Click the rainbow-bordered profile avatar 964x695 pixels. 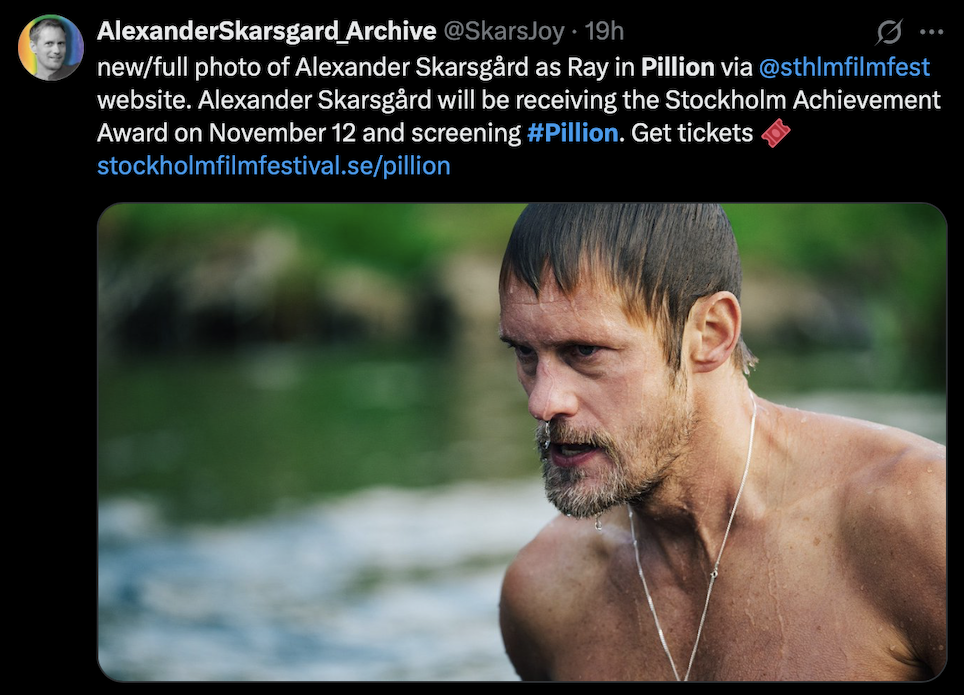[50, 47]
